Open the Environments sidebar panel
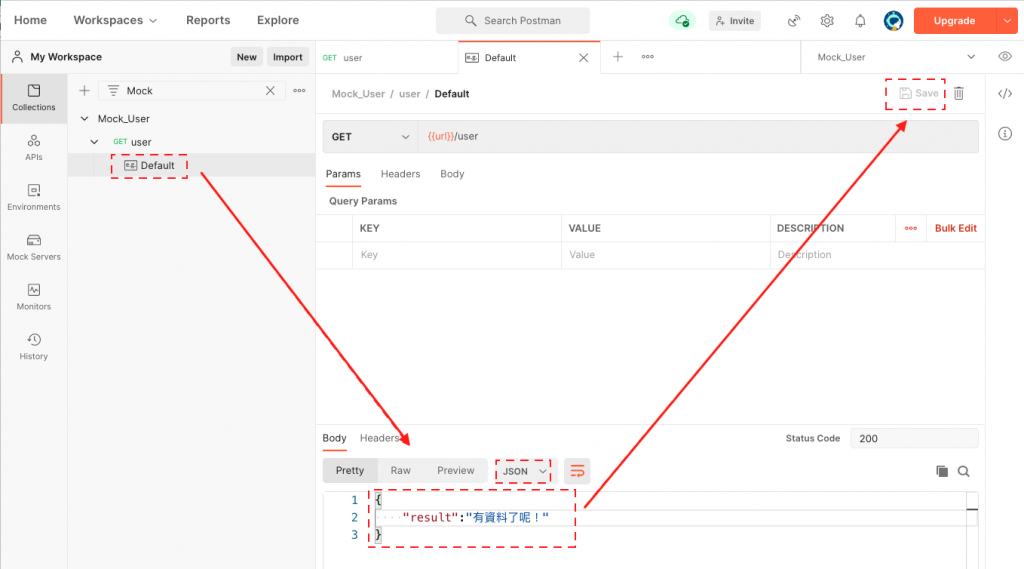Viewport: 1024px width, 569px height. (x=34, y=197)
